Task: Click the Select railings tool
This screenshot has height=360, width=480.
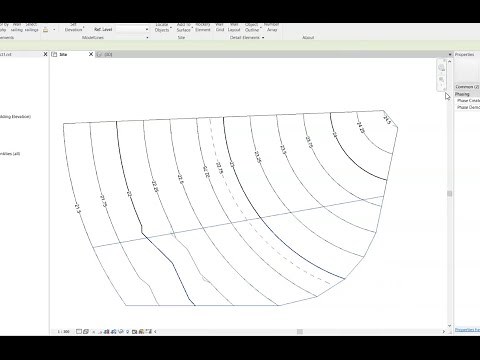Action: pyautogui.click(x=32, y=27)
